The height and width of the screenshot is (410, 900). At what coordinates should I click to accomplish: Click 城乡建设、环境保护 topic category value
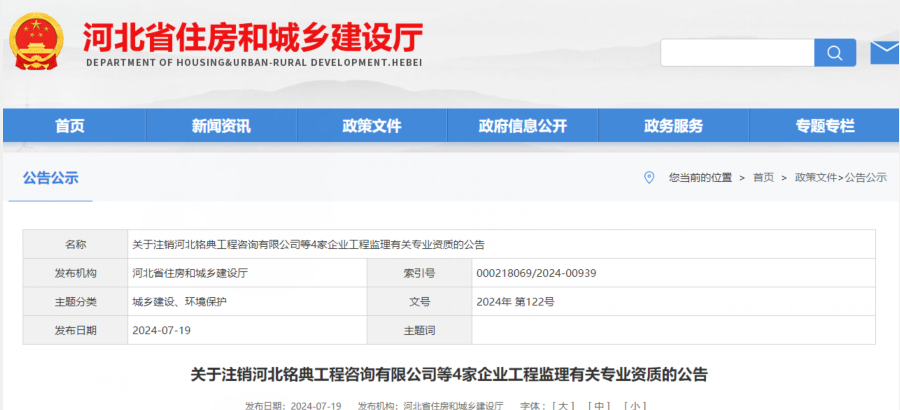click(x=180, y=302)
